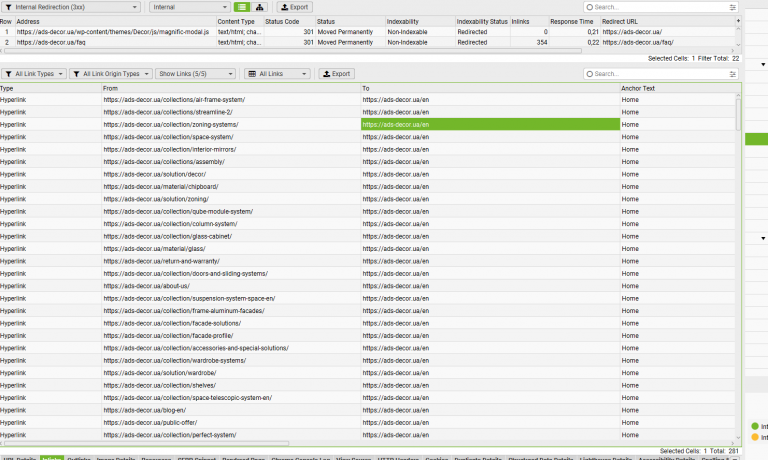Open top search filter options icon
Viewport: 768px width, 460px height.
pos(732,7)
